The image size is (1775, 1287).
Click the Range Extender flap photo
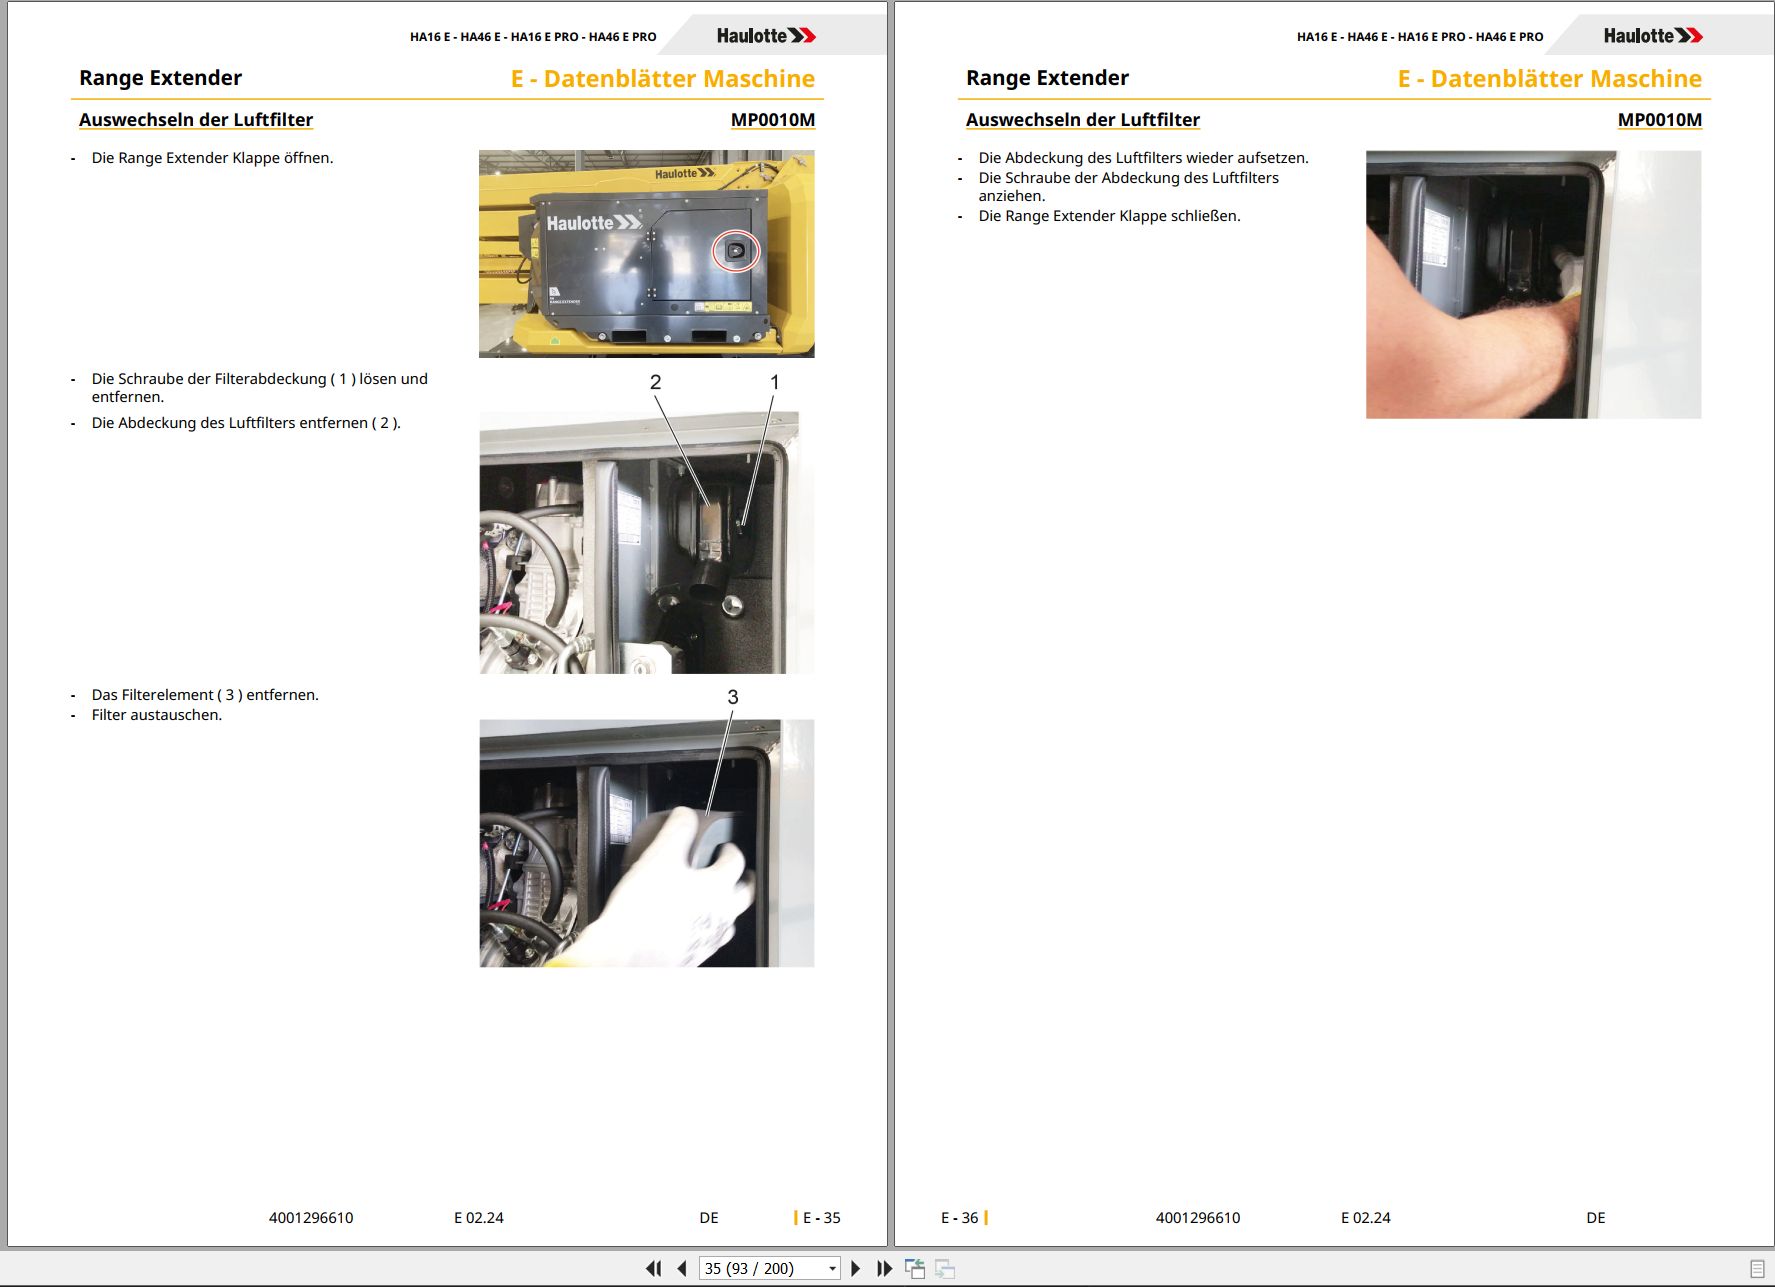(646, 254)
